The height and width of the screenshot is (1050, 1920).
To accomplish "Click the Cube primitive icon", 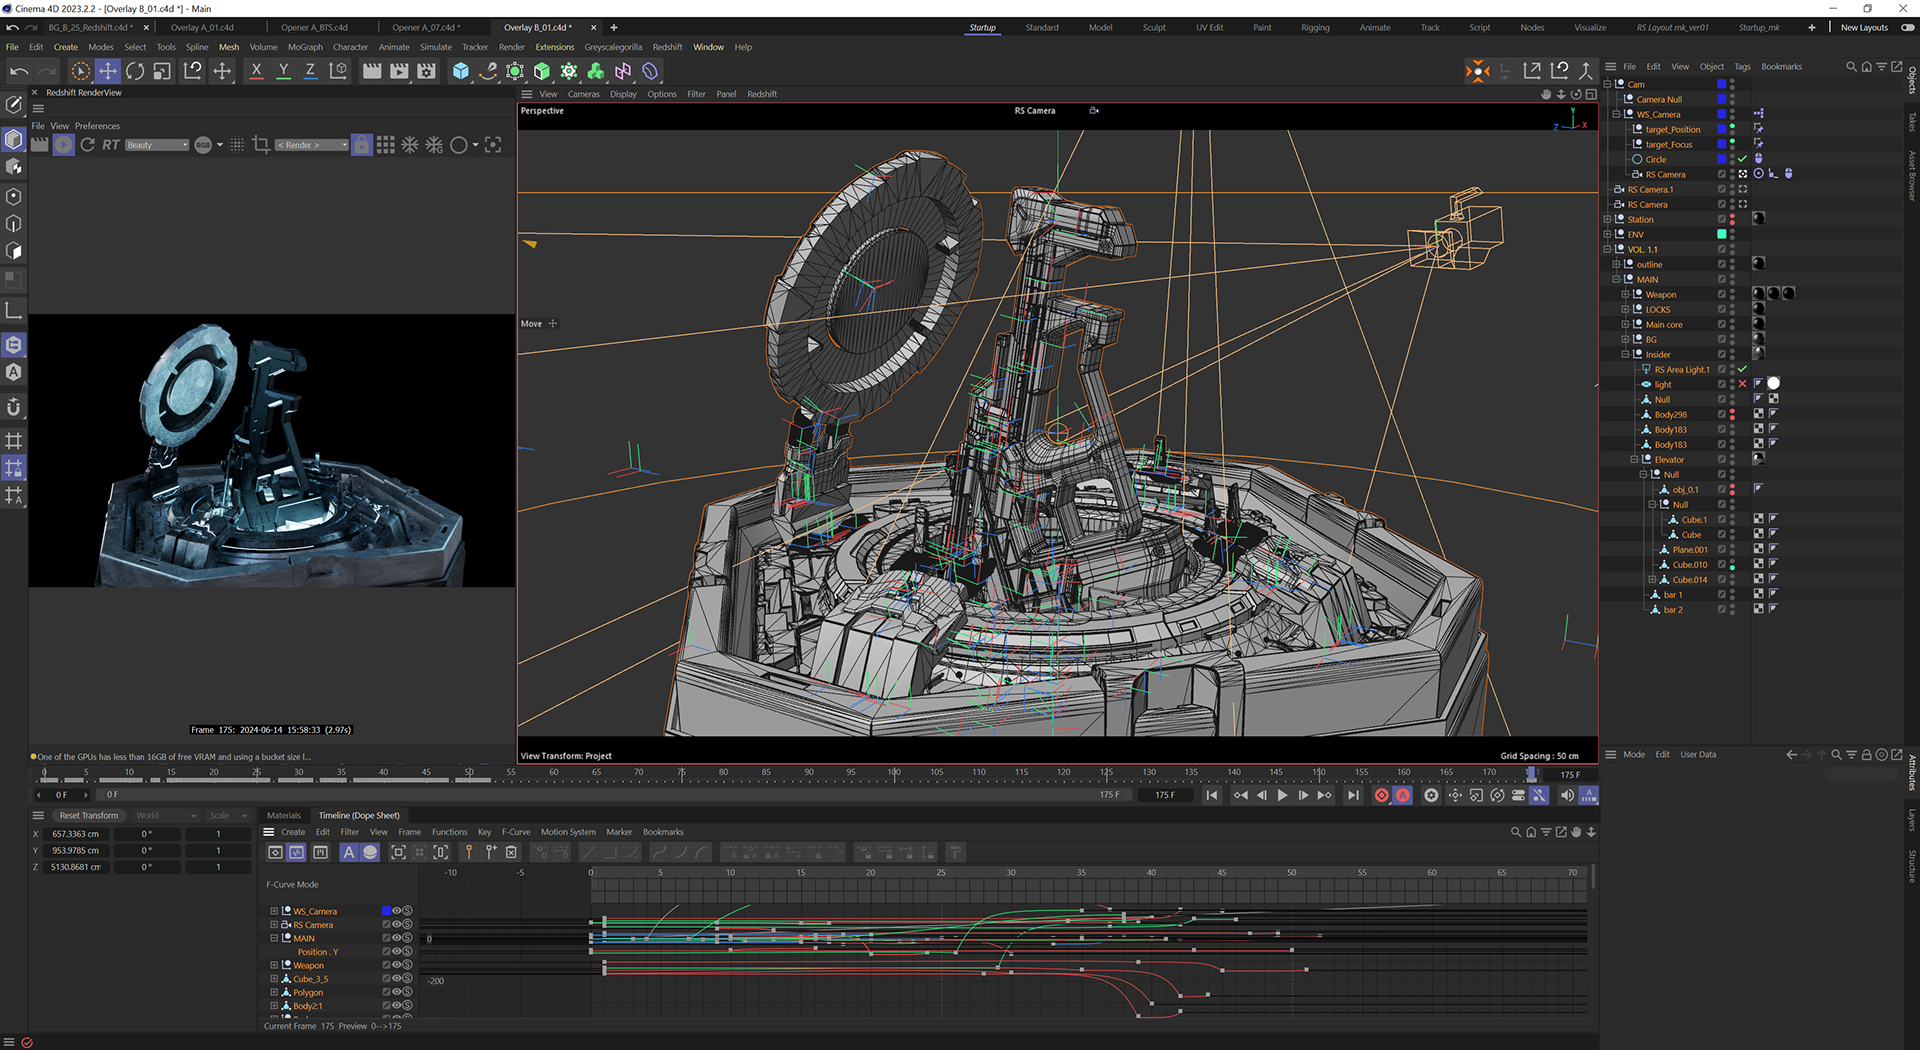I will 460,71.
